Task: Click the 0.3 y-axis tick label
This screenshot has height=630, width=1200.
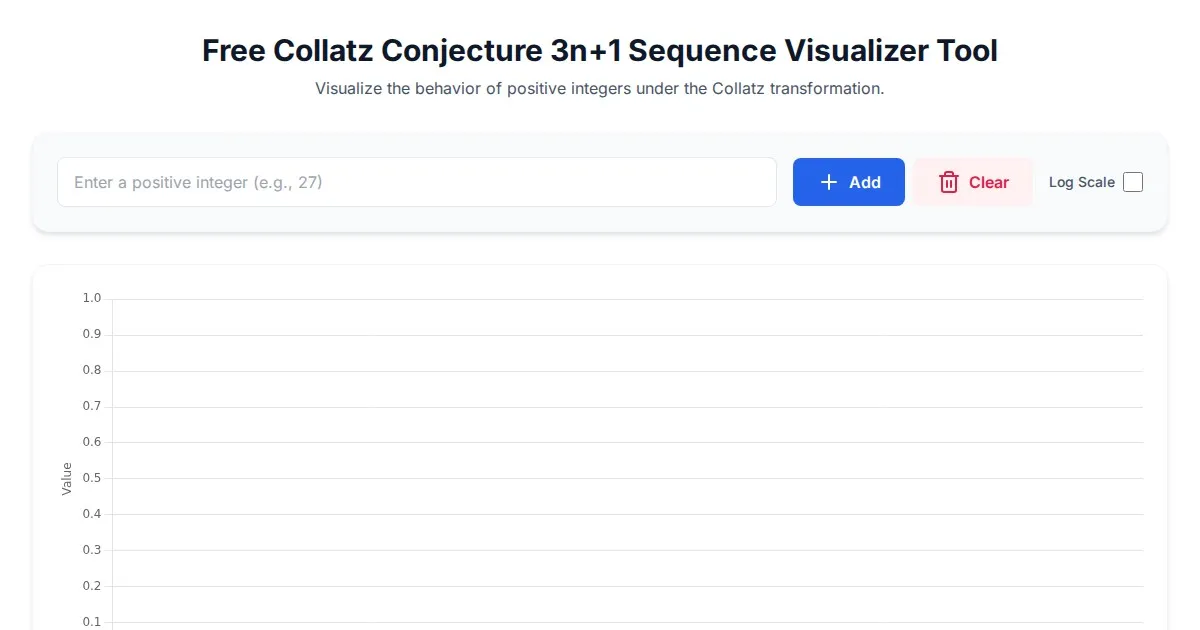Action: coord(92,550)
